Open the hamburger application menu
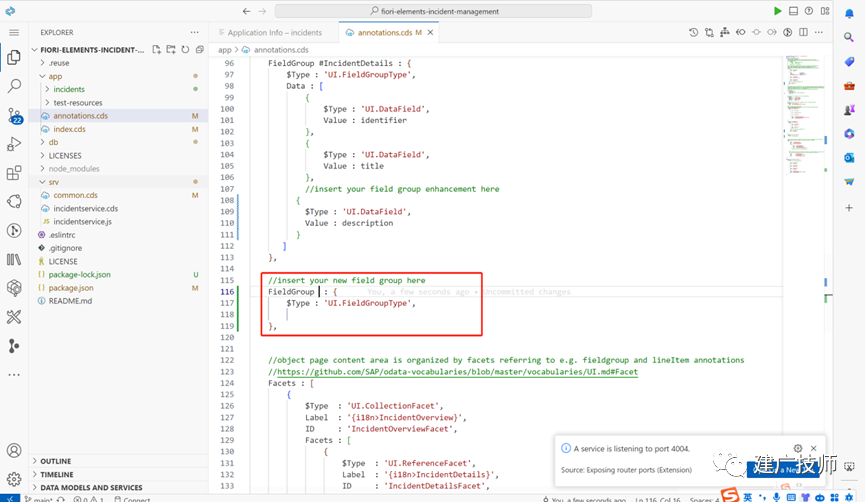Viewport: 865px width, 502px height. pos(14,33)
